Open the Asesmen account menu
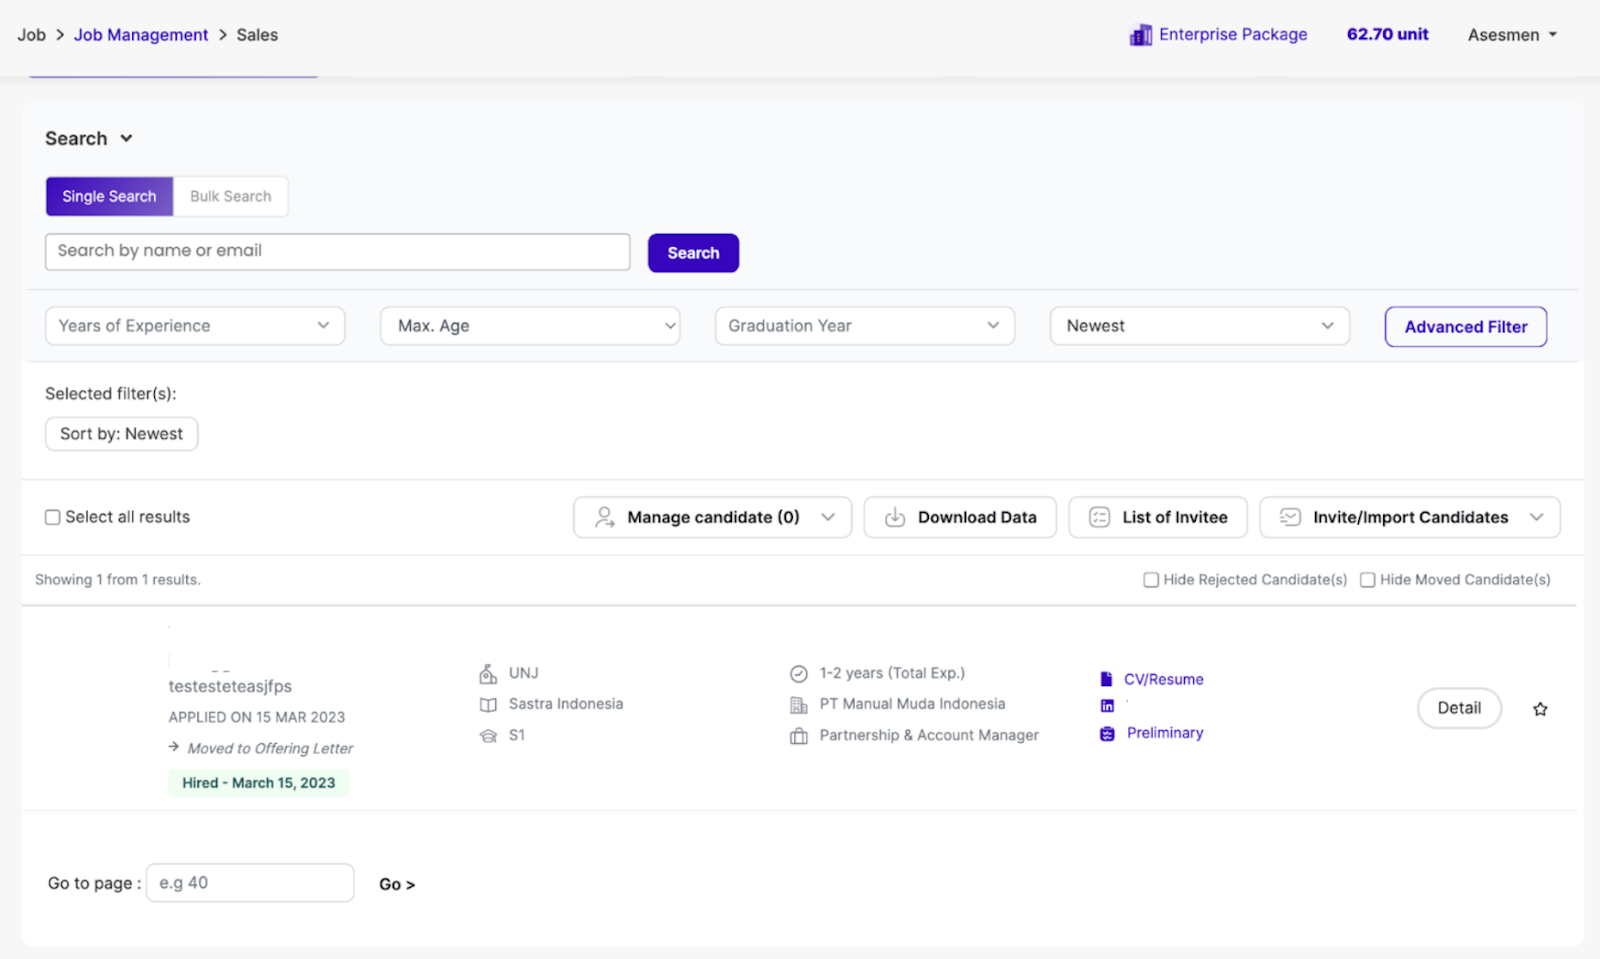The image size is (1600, 959). pyautogui.click(x=1512, y=35)
